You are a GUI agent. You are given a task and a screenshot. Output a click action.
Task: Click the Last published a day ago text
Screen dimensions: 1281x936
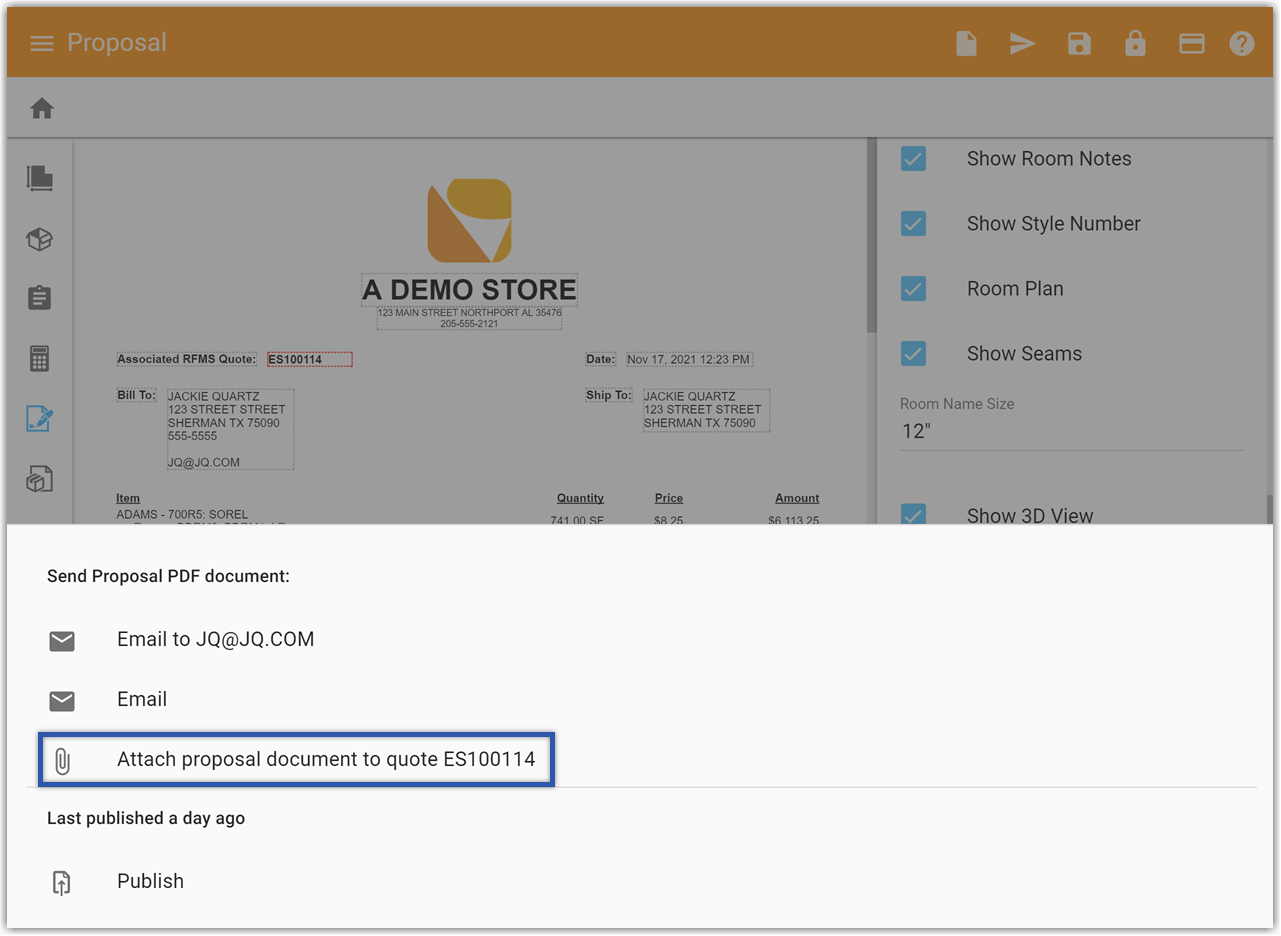[x=146, y=818]
